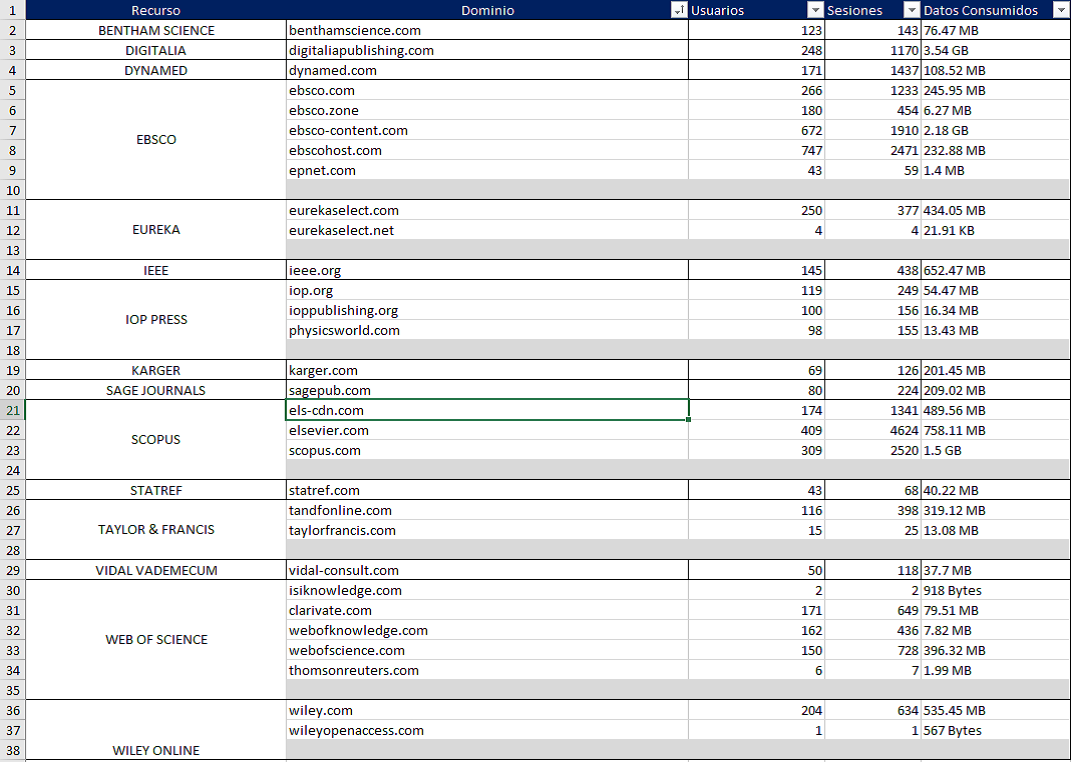Select row header 1
1072x762 pixels.
pyautogui.click(x=12, y=10)
